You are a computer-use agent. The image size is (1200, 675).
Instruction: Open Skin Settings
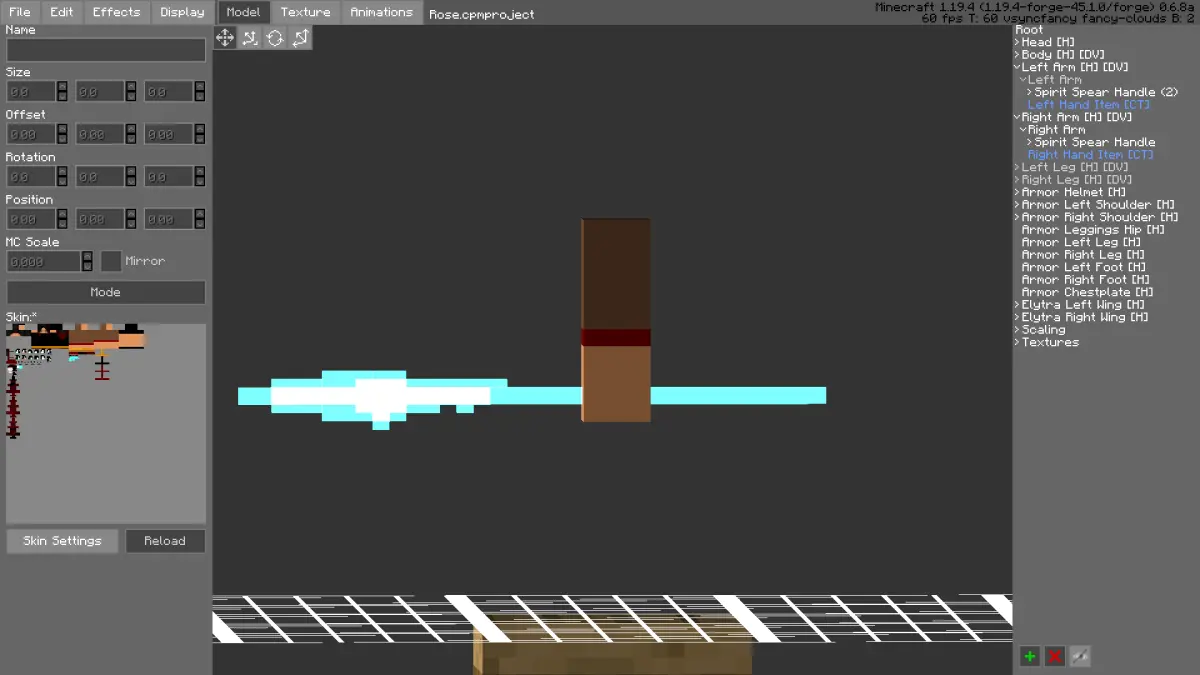point(62,541)
